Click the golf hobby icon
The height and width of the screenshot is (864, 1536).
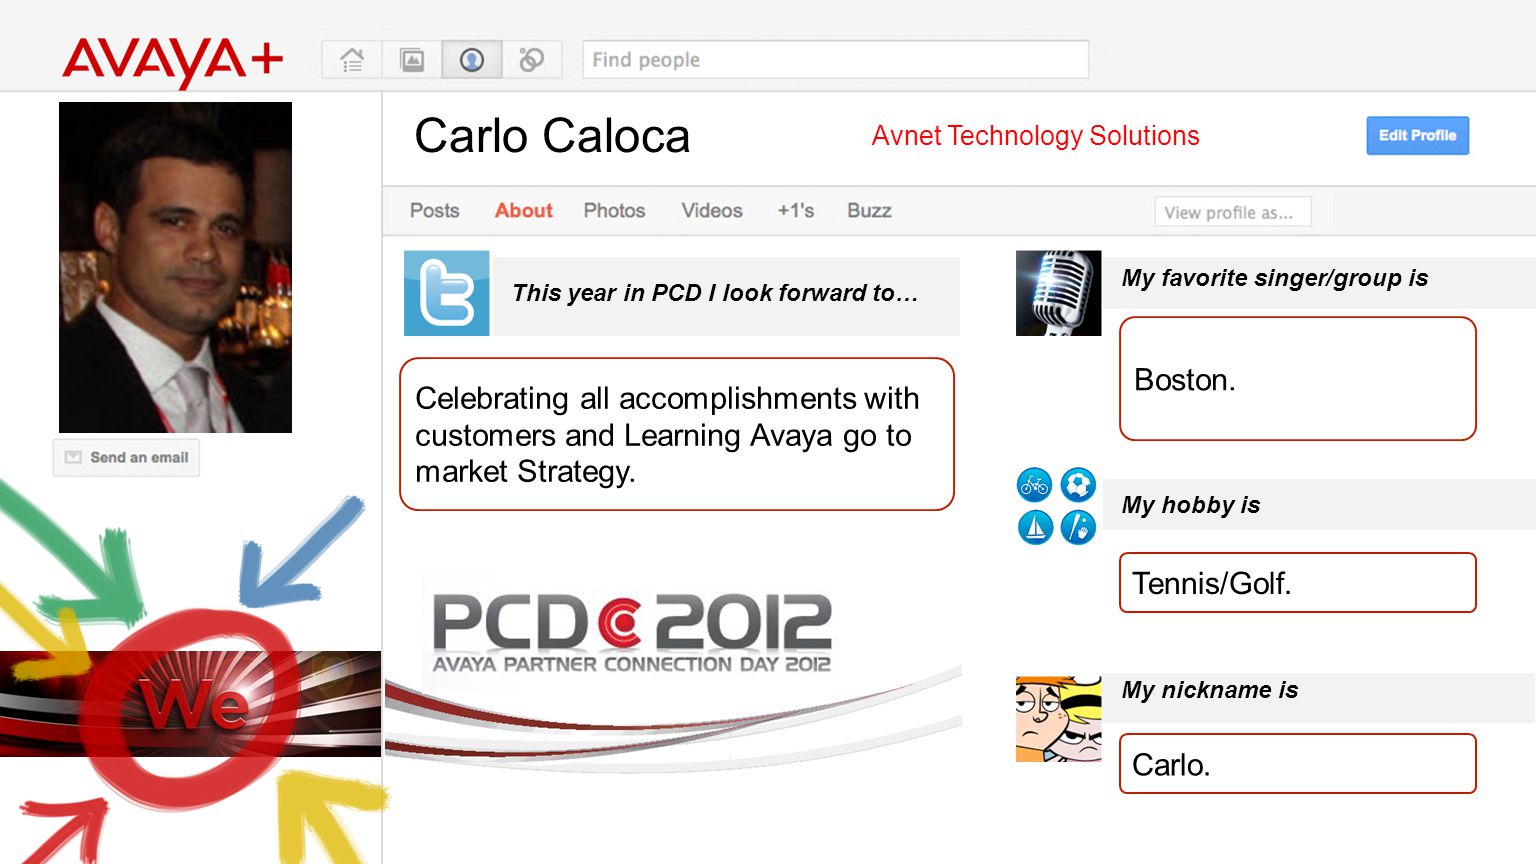[x=1078, y=527]
